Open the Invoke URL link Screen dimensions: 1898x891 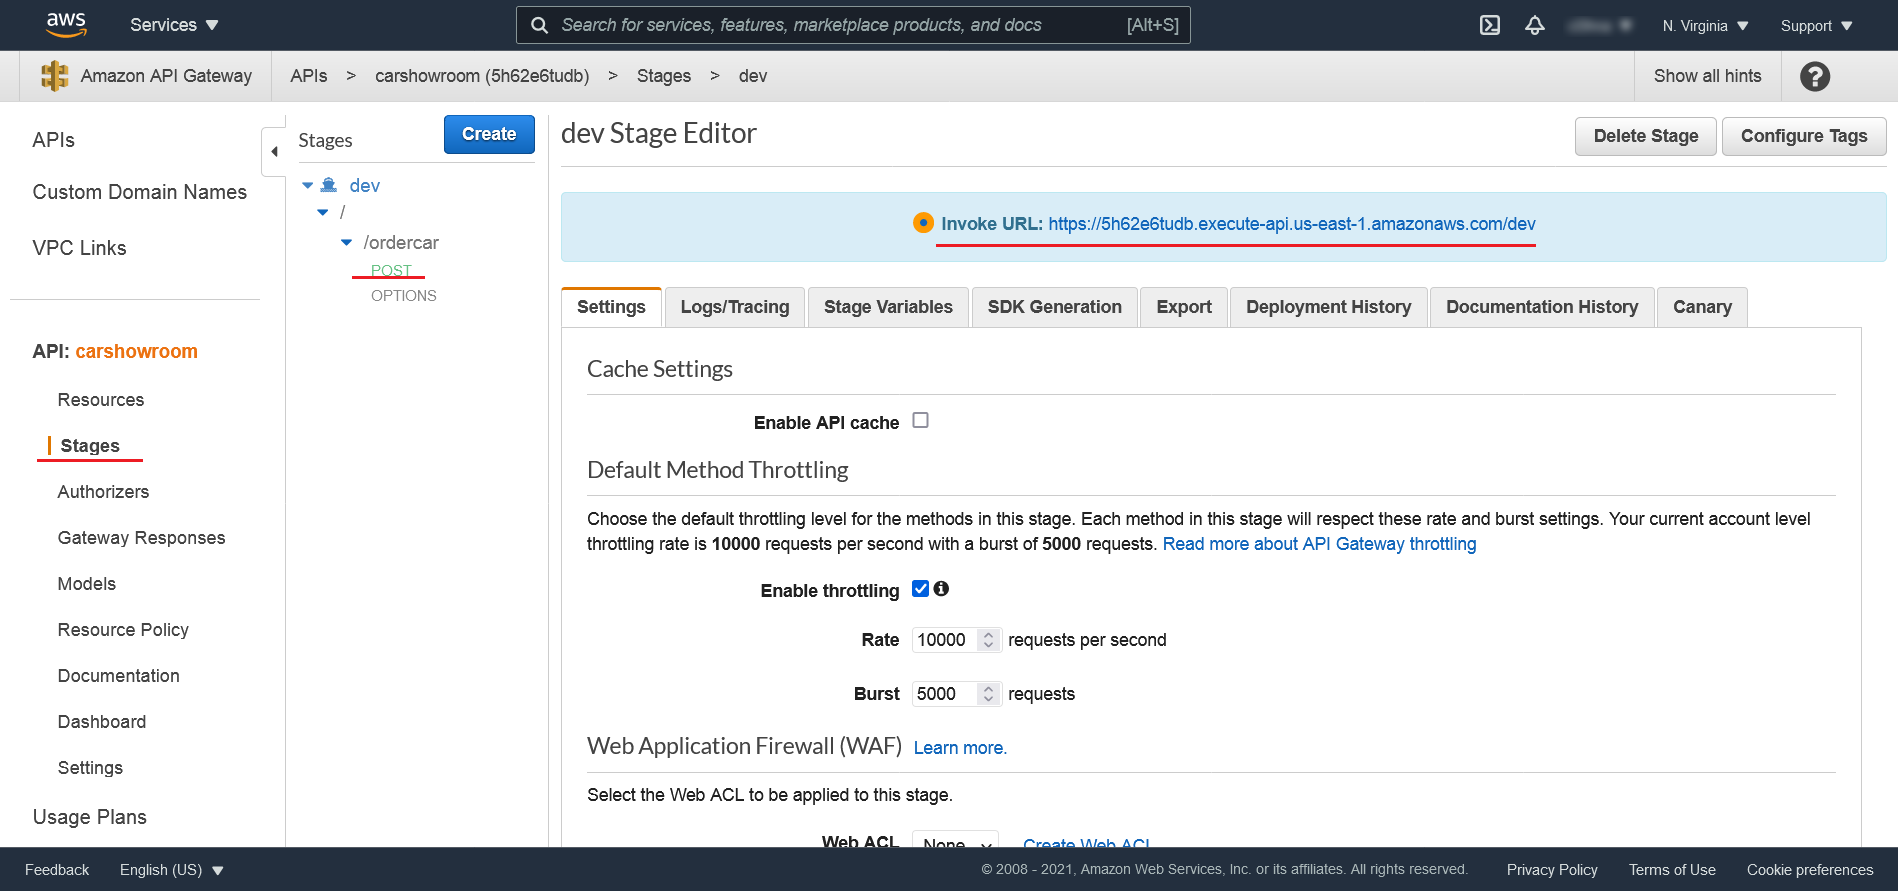(x=1292, y=224)
